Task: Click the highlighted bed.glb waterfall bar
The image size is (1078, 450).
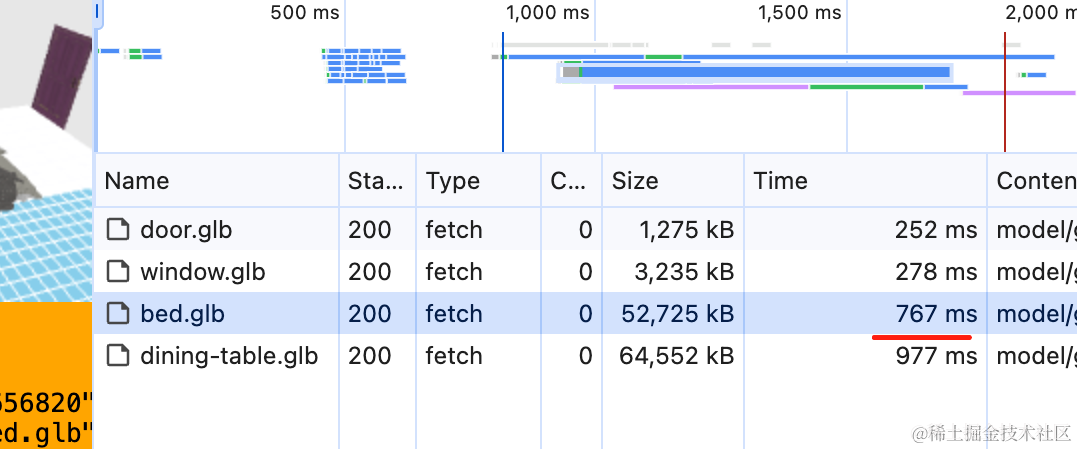Action: 756,72
